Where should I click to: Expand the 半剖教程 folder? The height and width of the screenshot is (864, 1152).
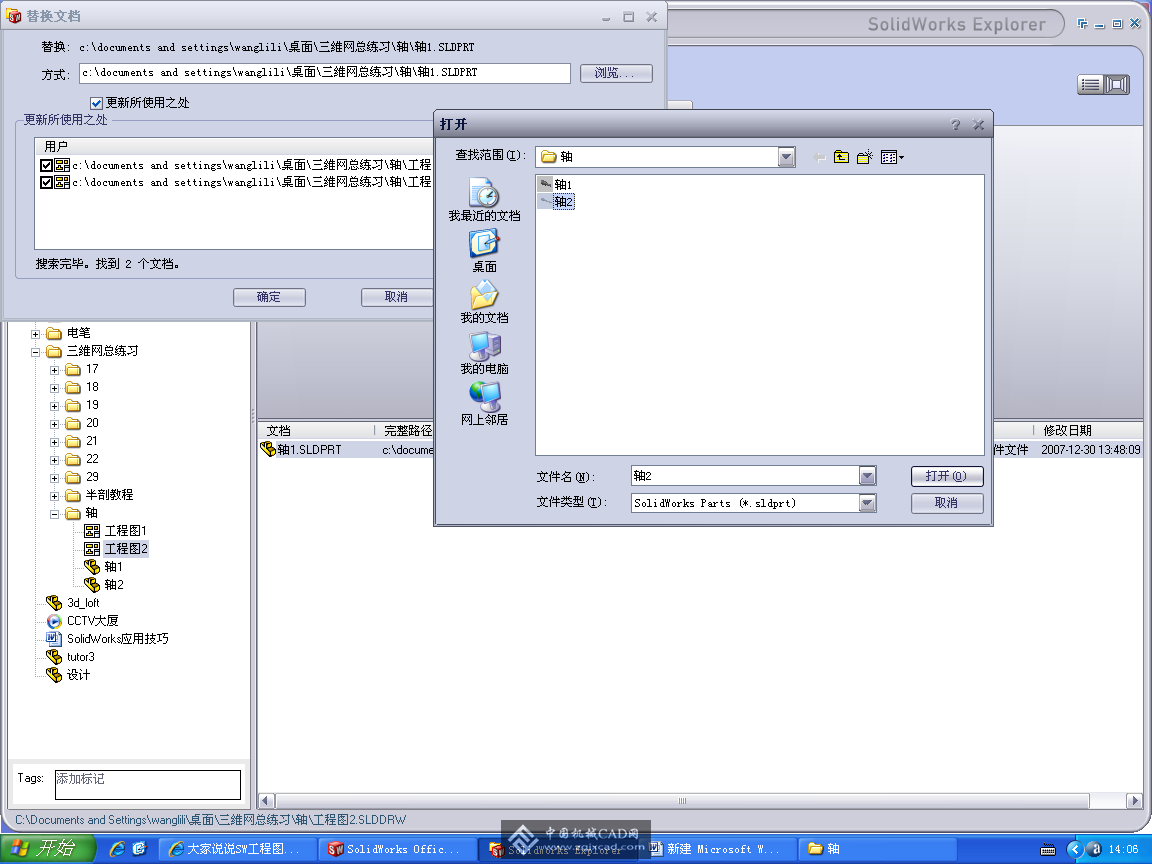(x=54, y=496)
